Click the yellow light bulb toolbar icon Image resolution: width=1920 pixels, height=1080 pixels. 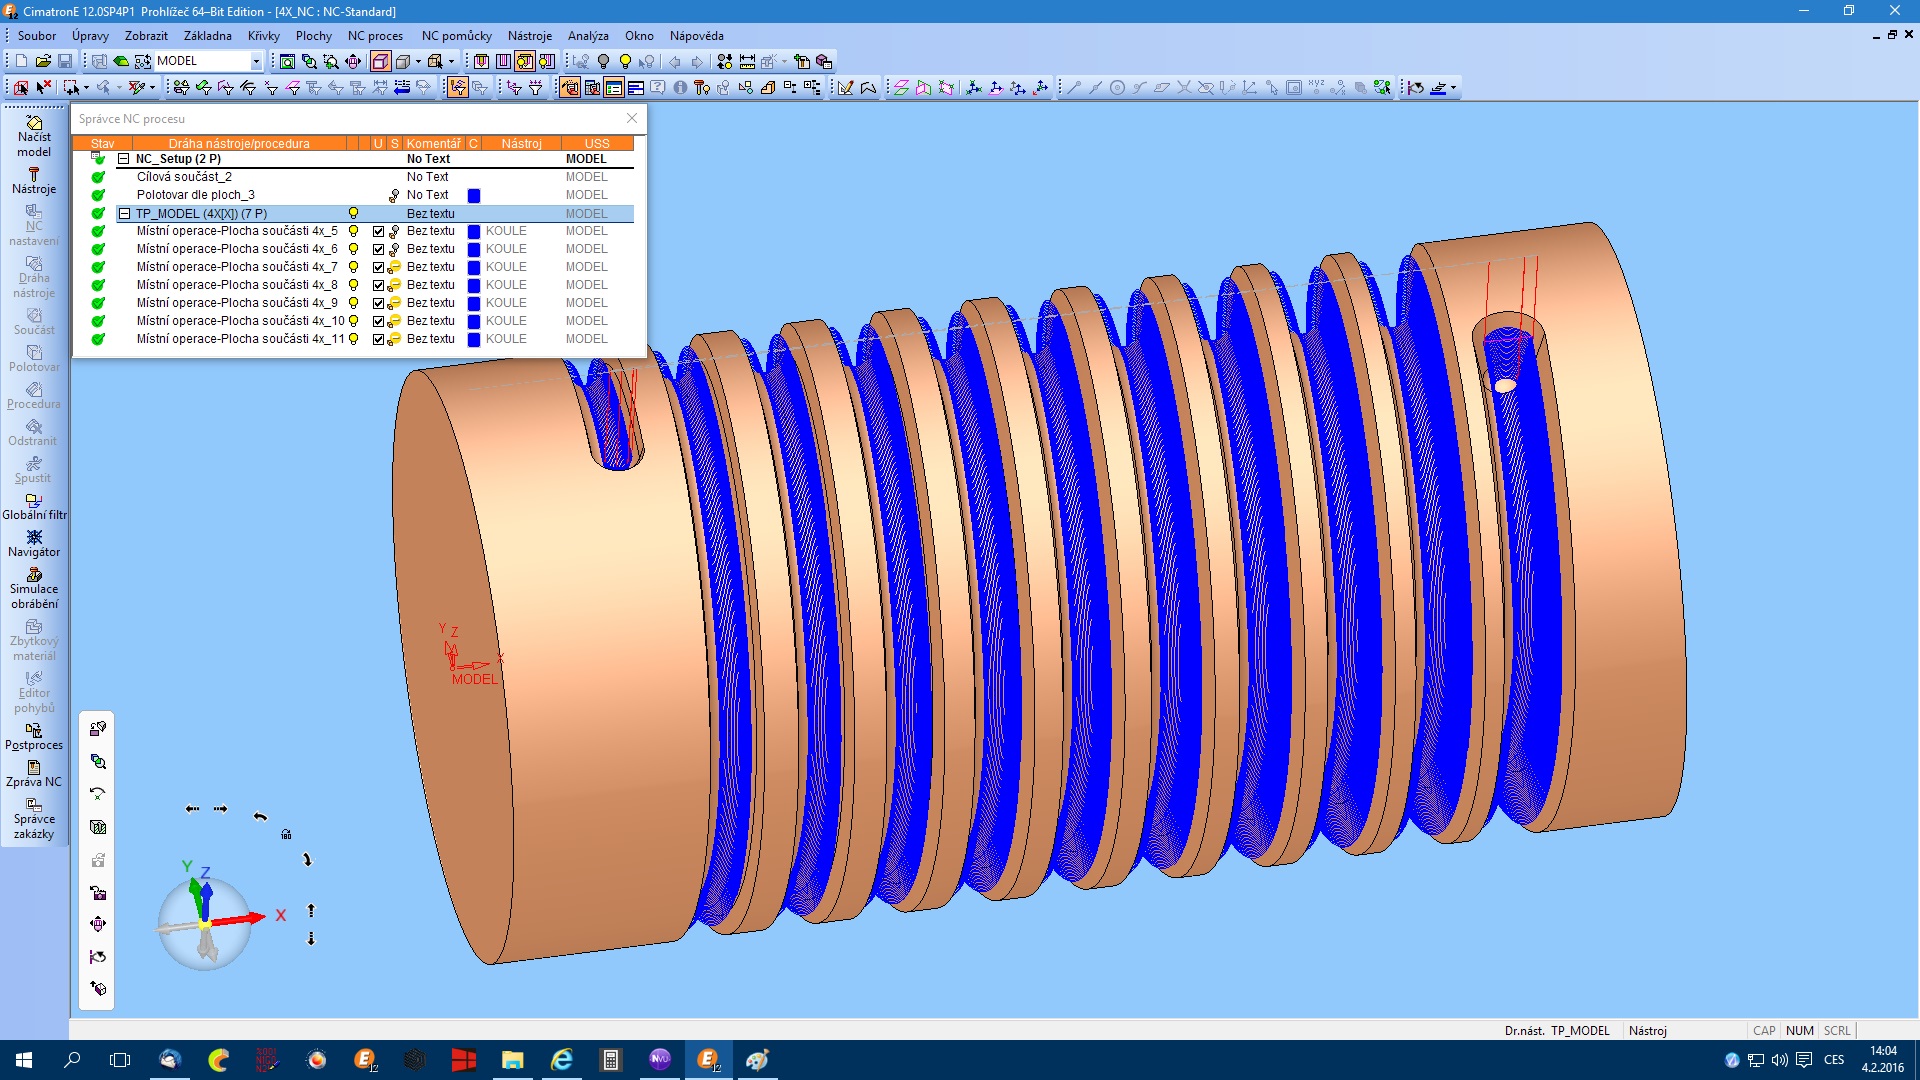click(625, 61)
